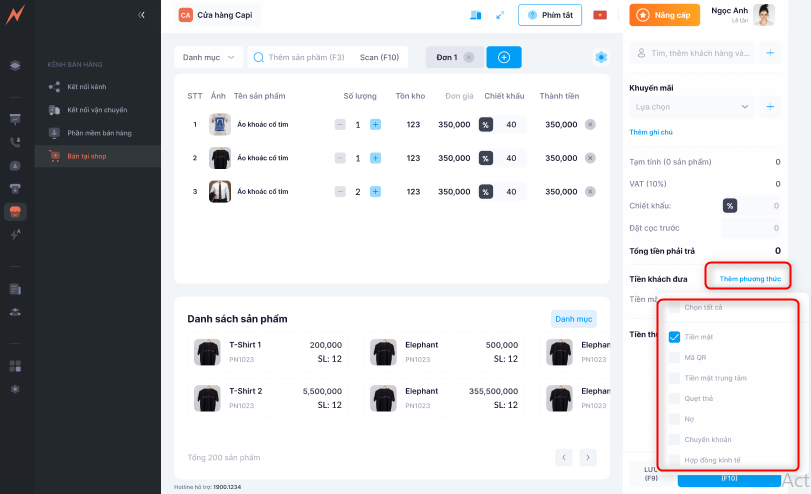Click the settings gear above order table
Screen dimensions: 811x494
click(x=601, y=57)
